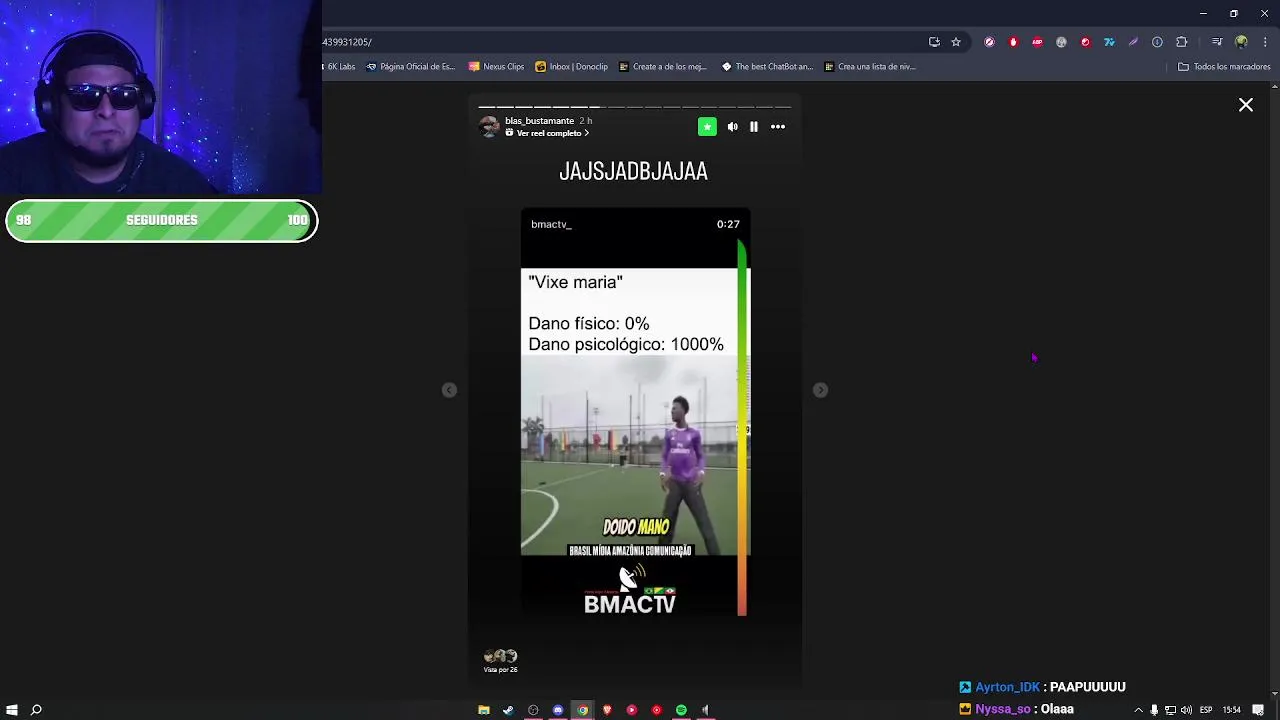
Task: Open story viewers list 'Vista por 26'
Action: [500, 661]
